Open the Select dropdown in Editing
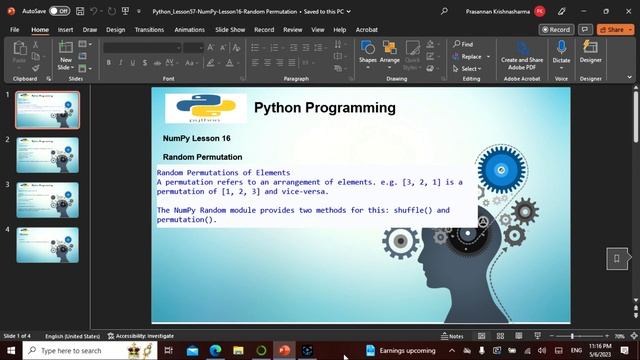640x360 pixels. tap(467, 69)
